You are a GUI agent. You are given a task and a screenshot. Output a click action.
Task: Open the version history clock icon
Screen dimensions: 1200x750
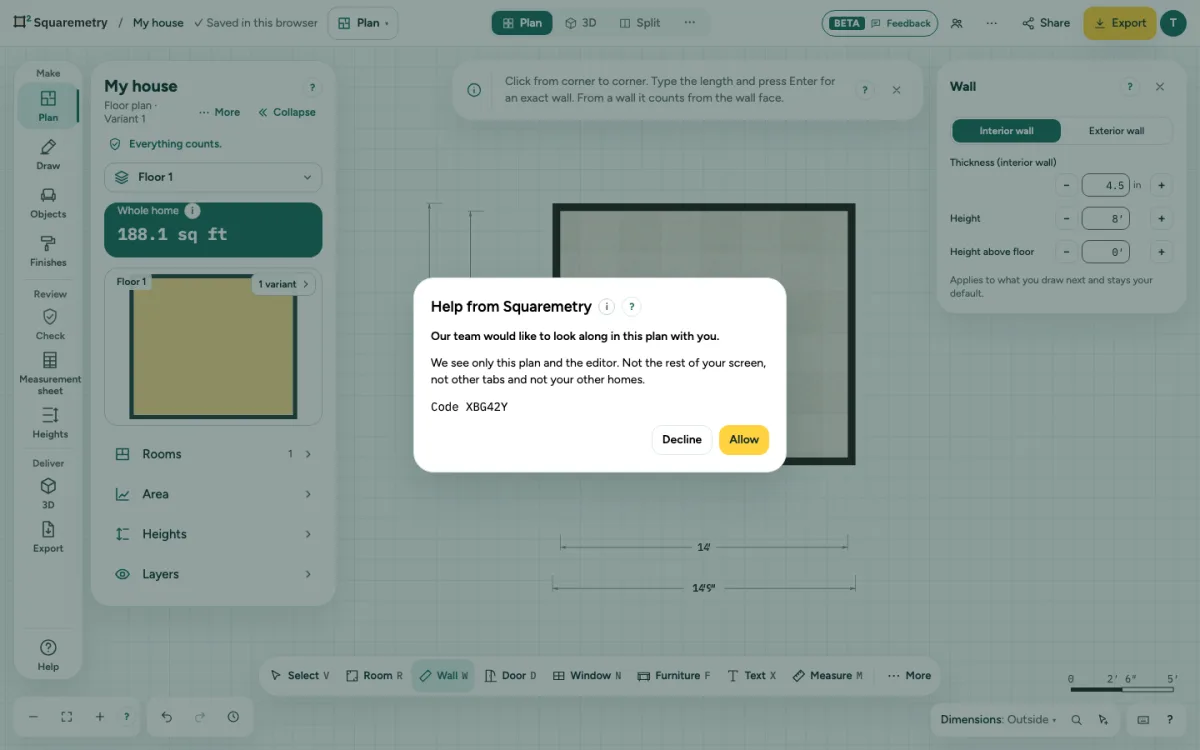pos(233,717)
